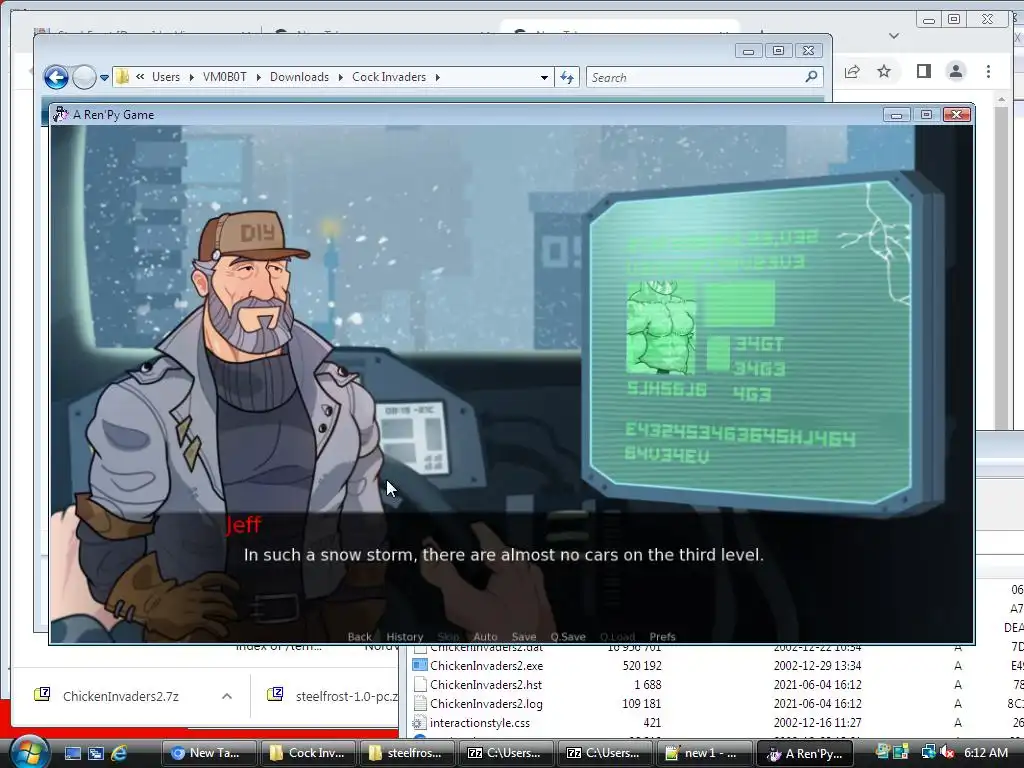Click the folder icon in Explorer address bar
The height and width of the screenshot is (768, 1024).
[122, 77]
